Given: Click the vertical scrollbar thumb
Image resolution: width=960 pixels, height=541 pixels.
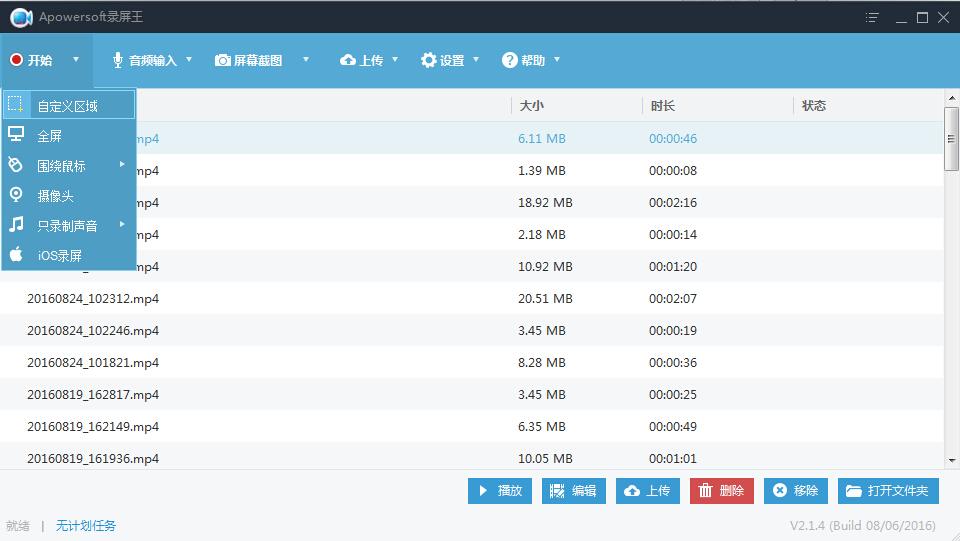Looking at the screenshot, I should click(x=951, y=139).
